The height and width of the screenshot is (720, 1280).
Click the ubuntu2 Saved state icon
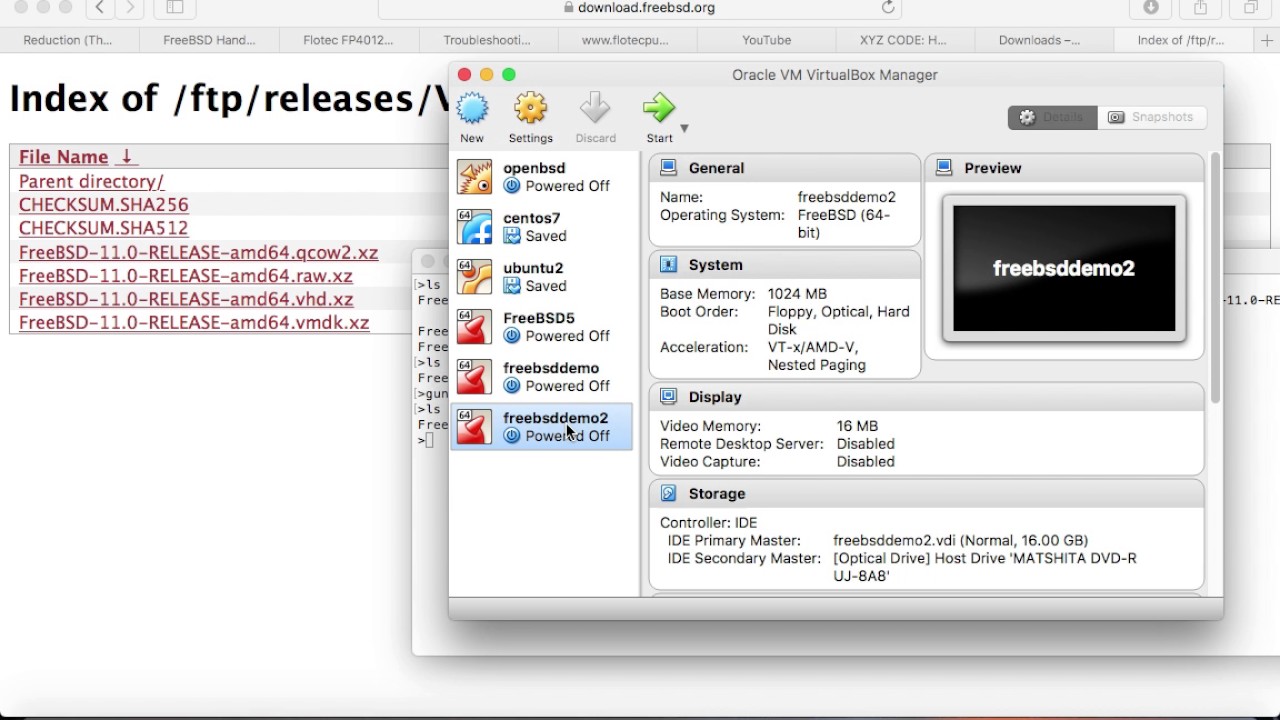(x=512, y=286)
